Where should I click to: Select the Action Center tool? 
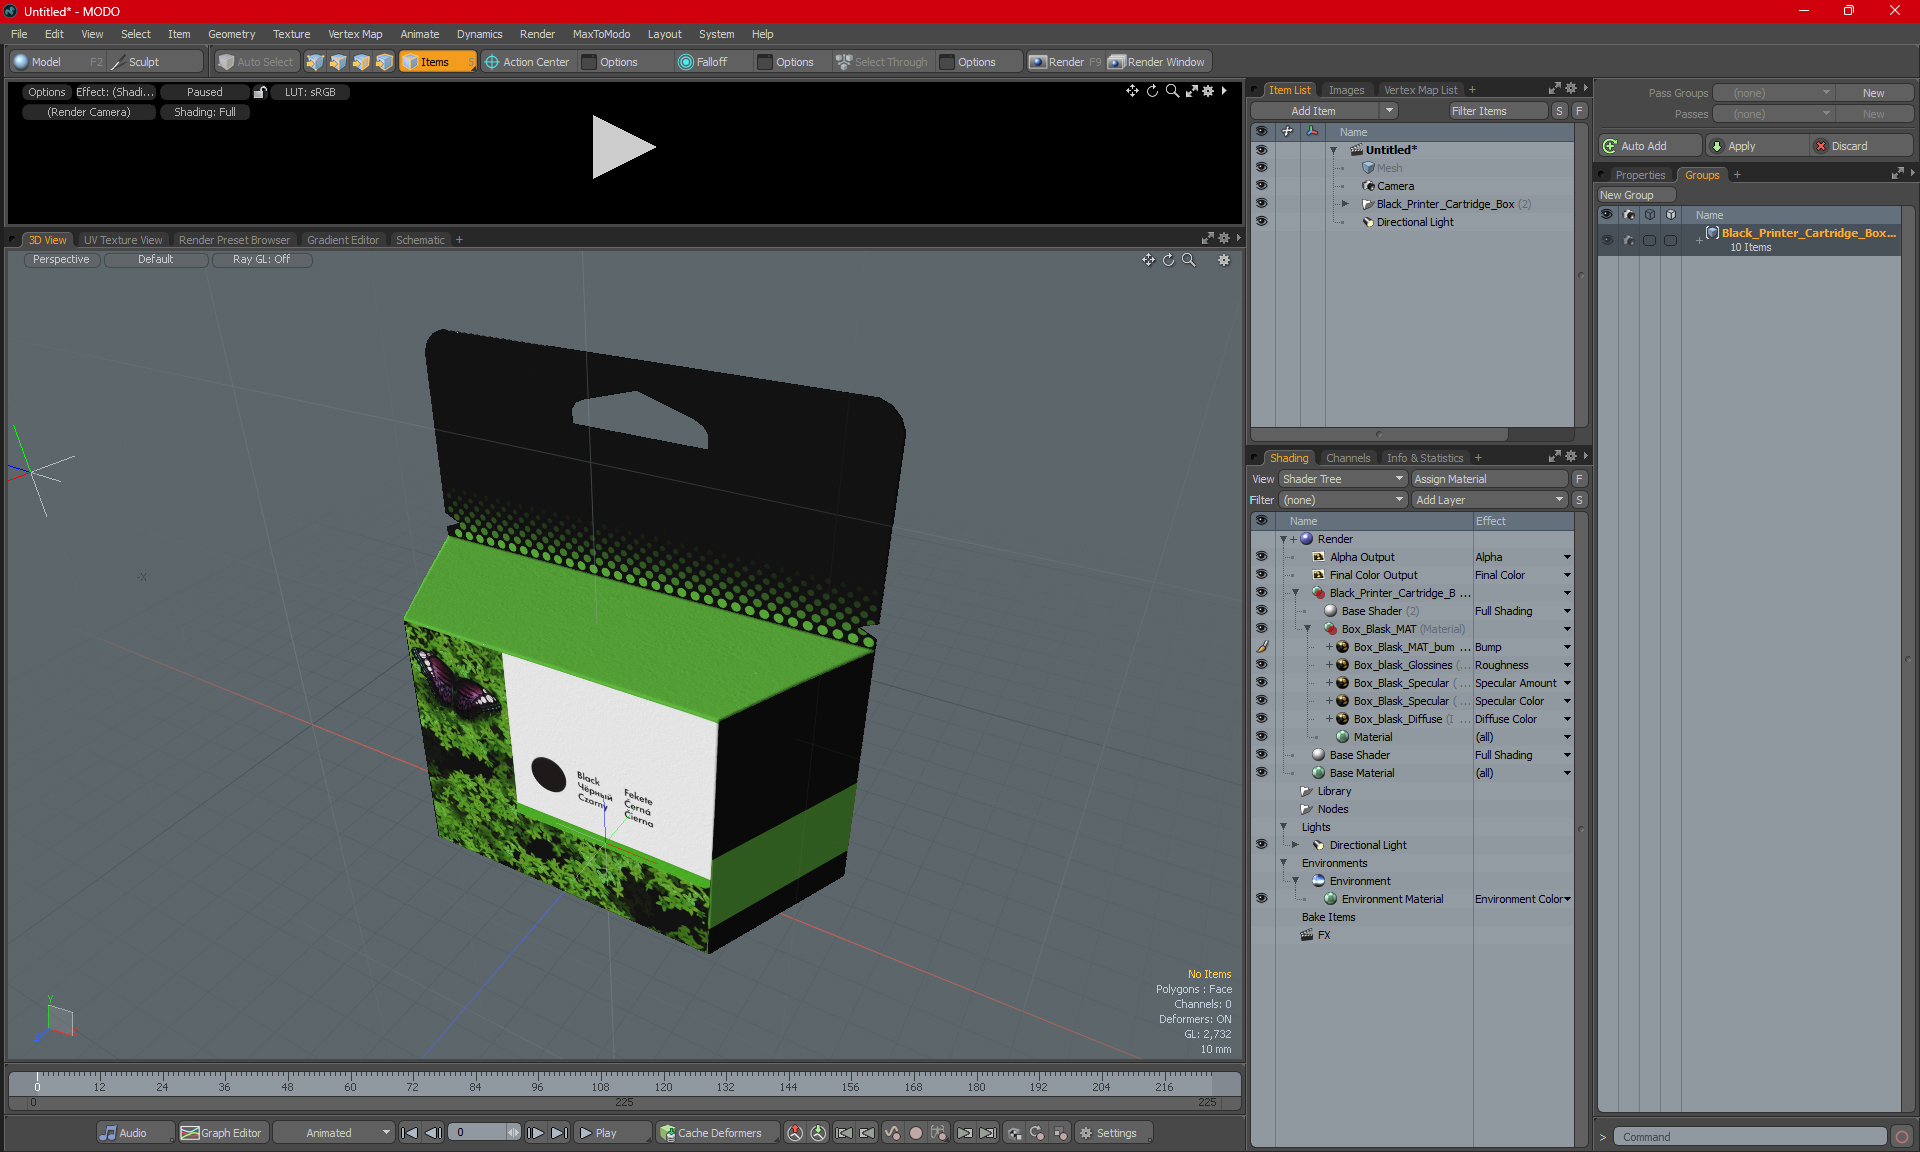point(526,62)
